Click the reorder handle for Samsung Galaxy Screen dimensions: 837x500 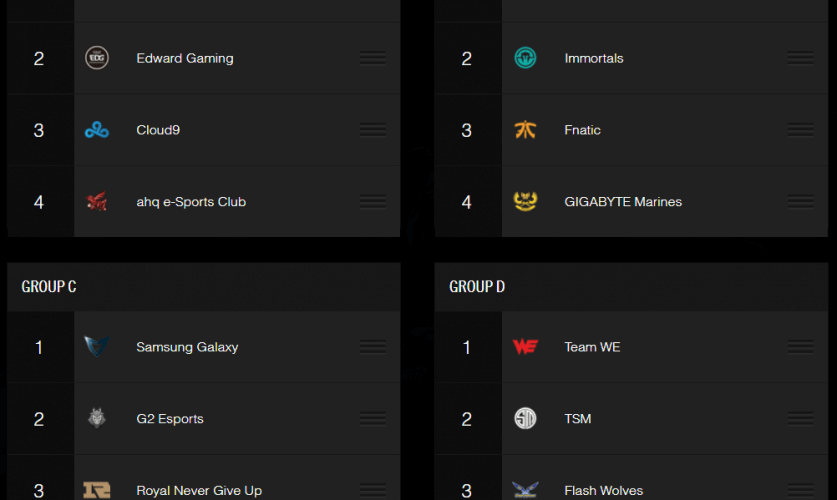(373, 347)
